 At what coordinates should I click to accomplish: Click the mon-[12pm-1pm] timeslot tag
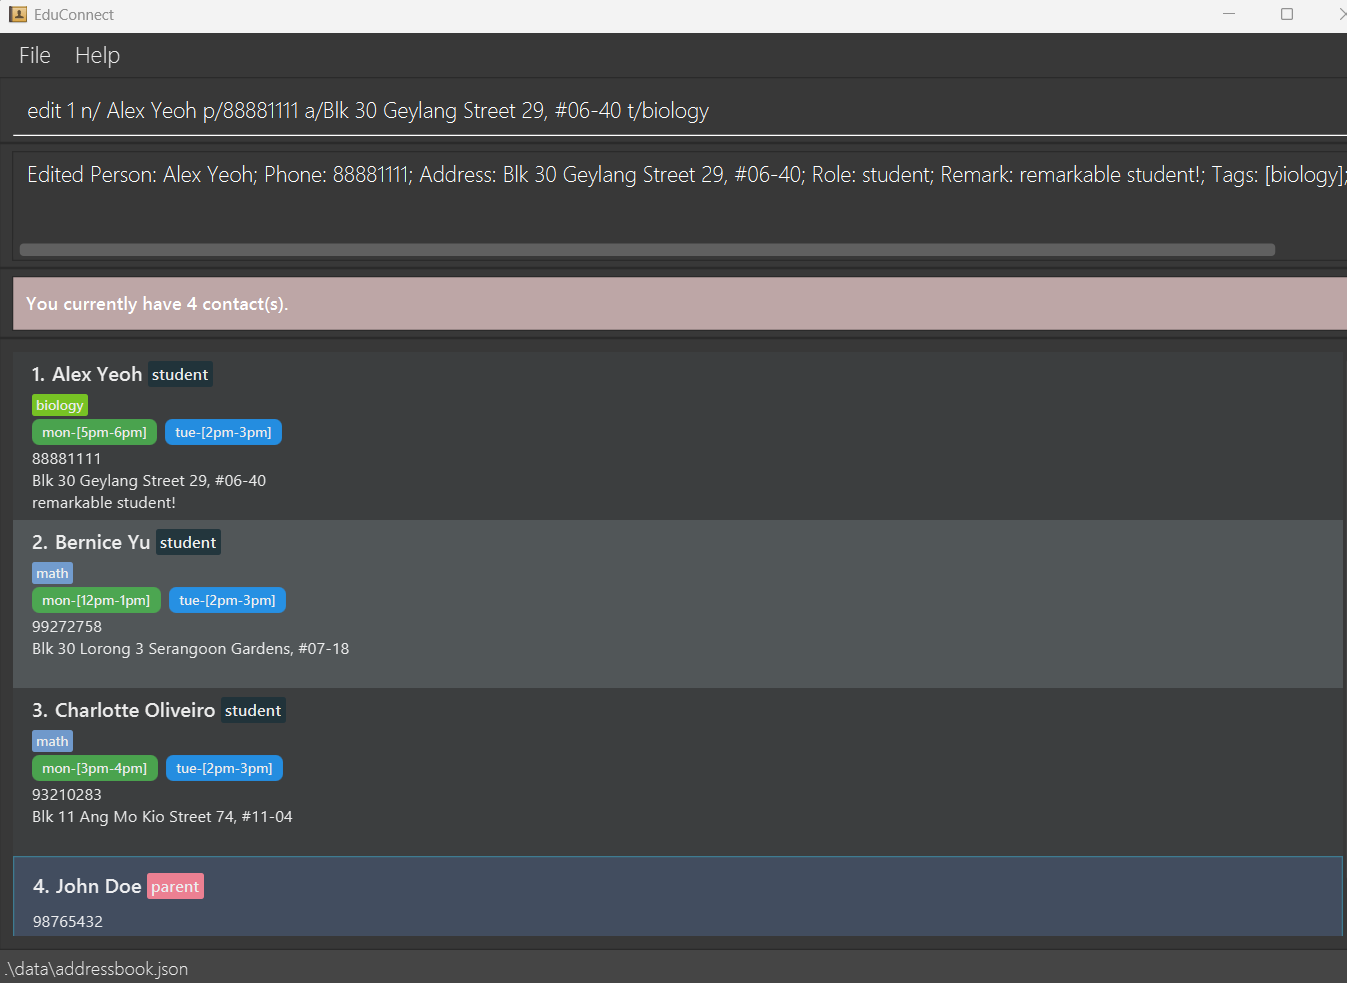(96, 600)
